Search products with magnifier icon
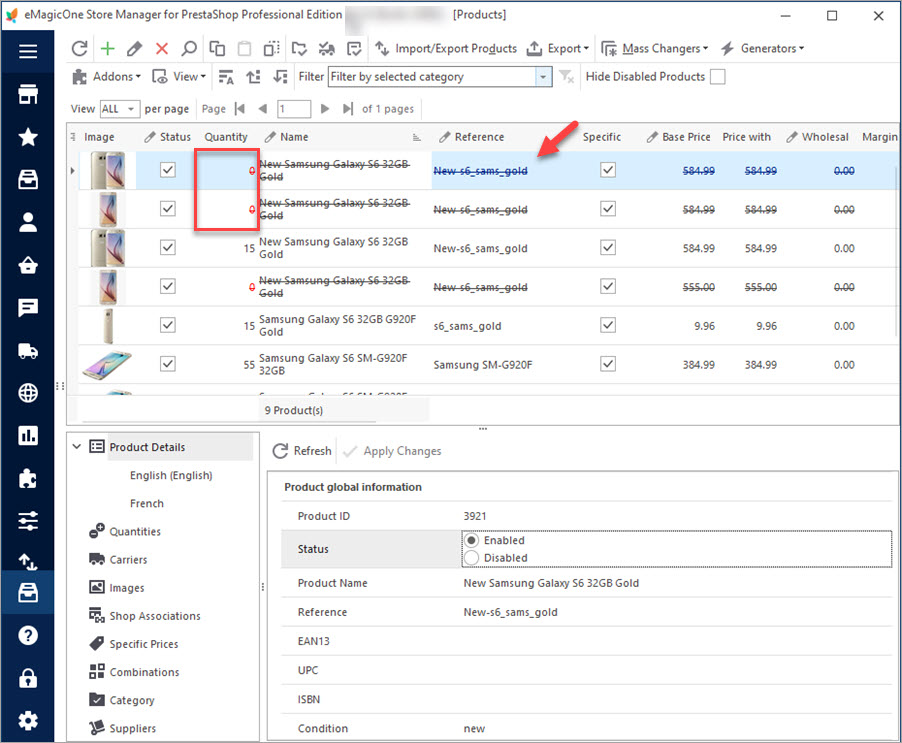Image resolution: width=902 pixels, height=743 pixels. point(189,49)
